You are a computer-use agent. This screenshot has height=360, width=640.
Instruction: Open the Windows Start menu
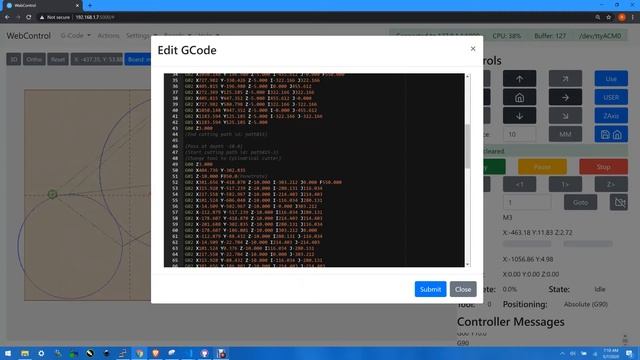pyautogui.click(x=8, y=353)
